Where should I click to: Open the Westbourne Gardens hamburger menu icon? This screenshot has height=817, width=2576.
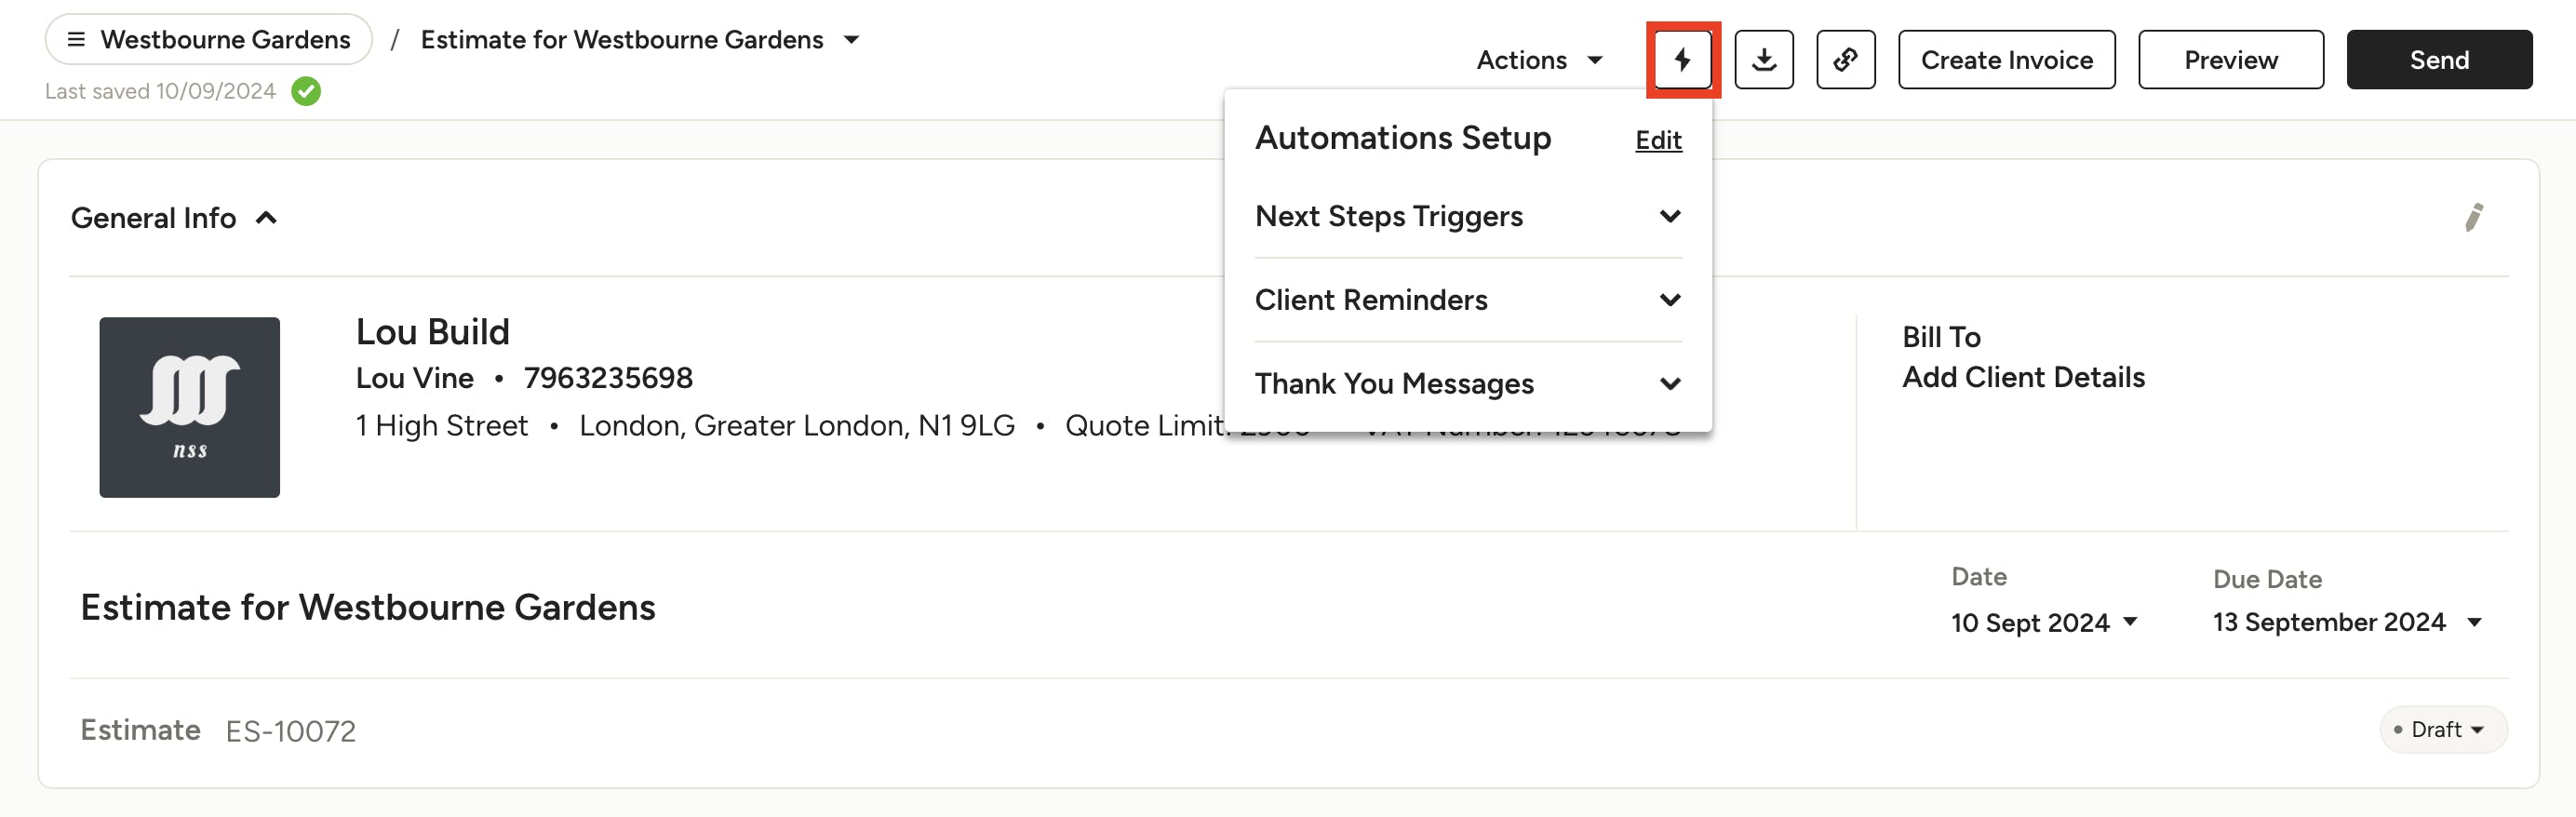click(75, 39)
